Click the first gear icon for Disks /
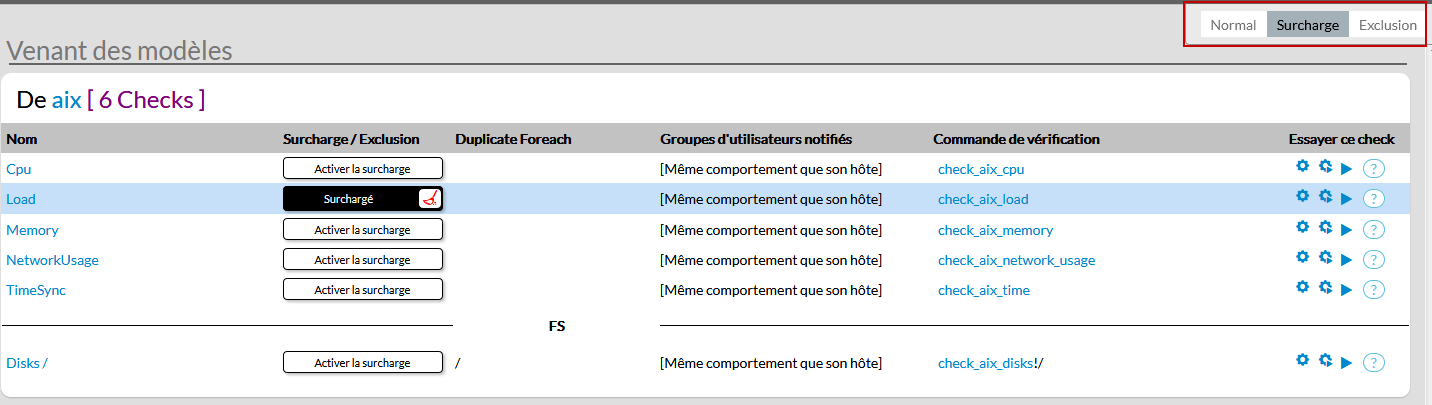The width and height of the screenshot is (1432, 405). (1302, 360)
